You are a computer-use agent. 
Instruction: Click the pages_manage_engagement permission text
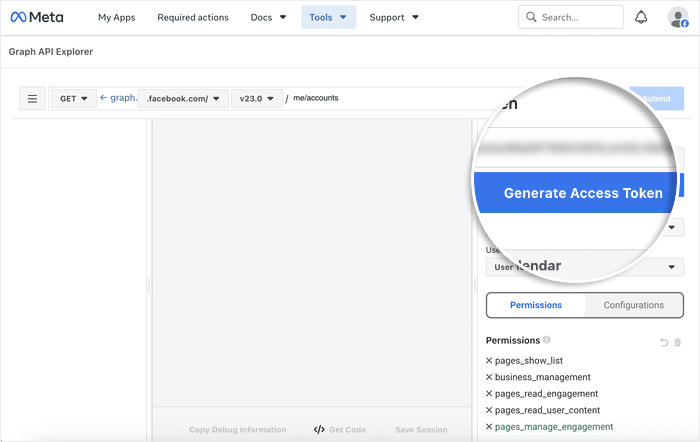(554, 426)
